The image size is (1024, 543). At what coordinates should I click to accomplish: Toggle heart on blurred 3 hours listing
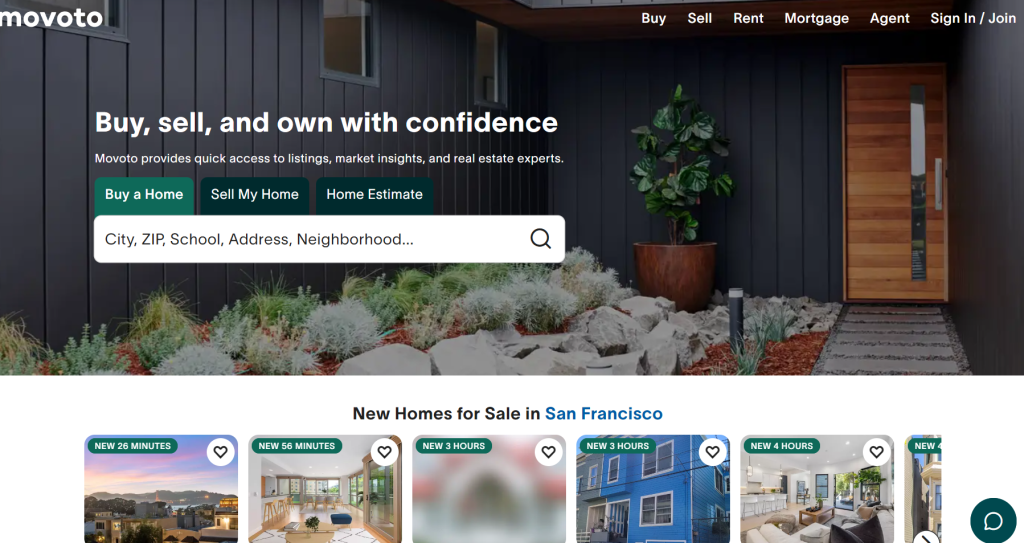549,452
